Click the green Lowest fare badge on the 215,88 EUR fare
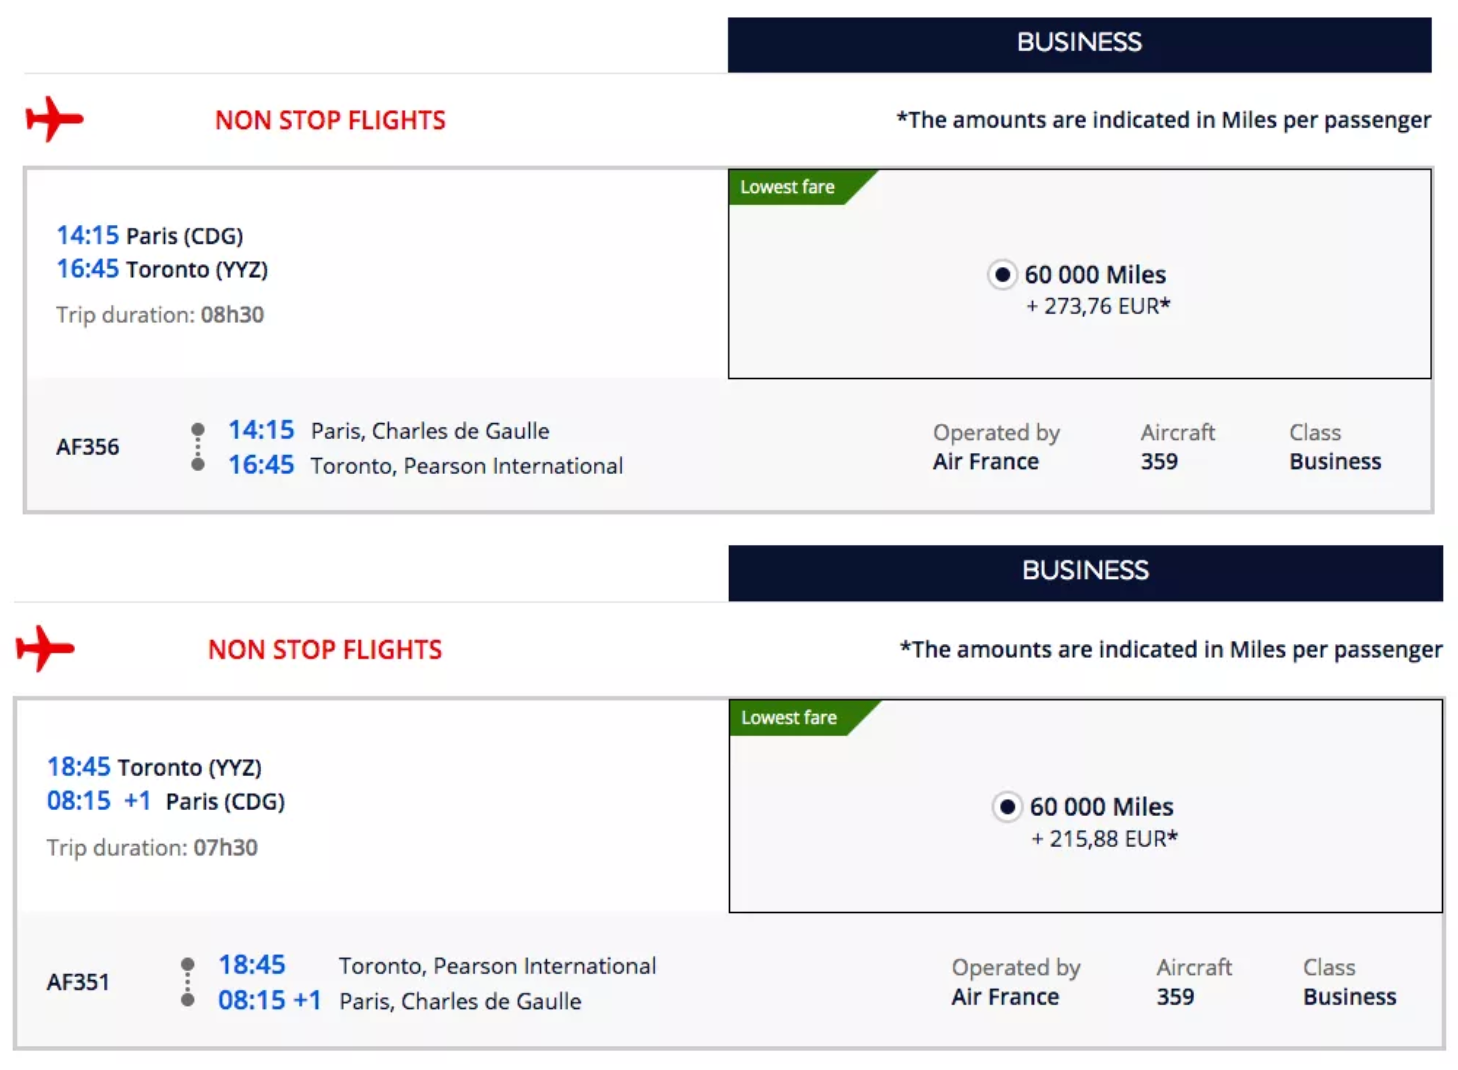 tap(790, 717)
